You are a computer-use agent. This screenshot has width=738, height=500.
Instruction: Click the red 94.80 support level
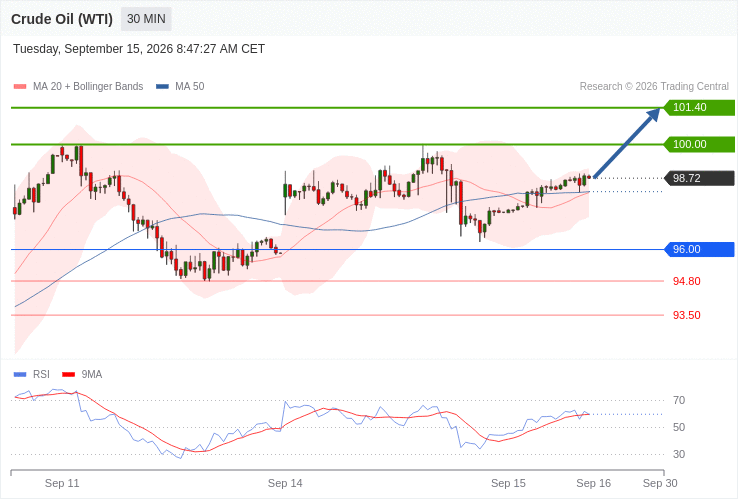coord(686,282)
